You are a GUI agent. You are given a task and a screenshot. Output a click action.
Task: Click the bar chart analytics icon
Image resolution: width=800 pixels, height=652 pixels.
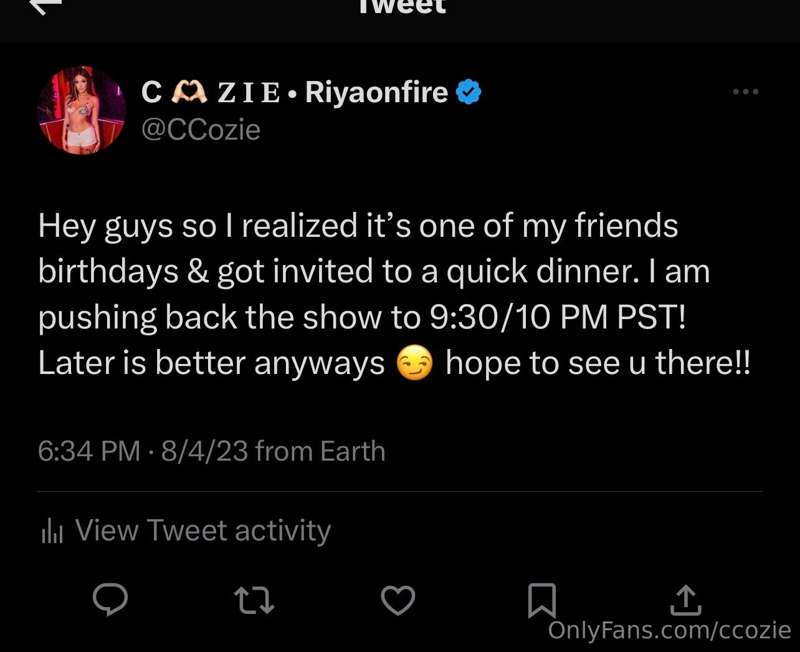[52, 531]
